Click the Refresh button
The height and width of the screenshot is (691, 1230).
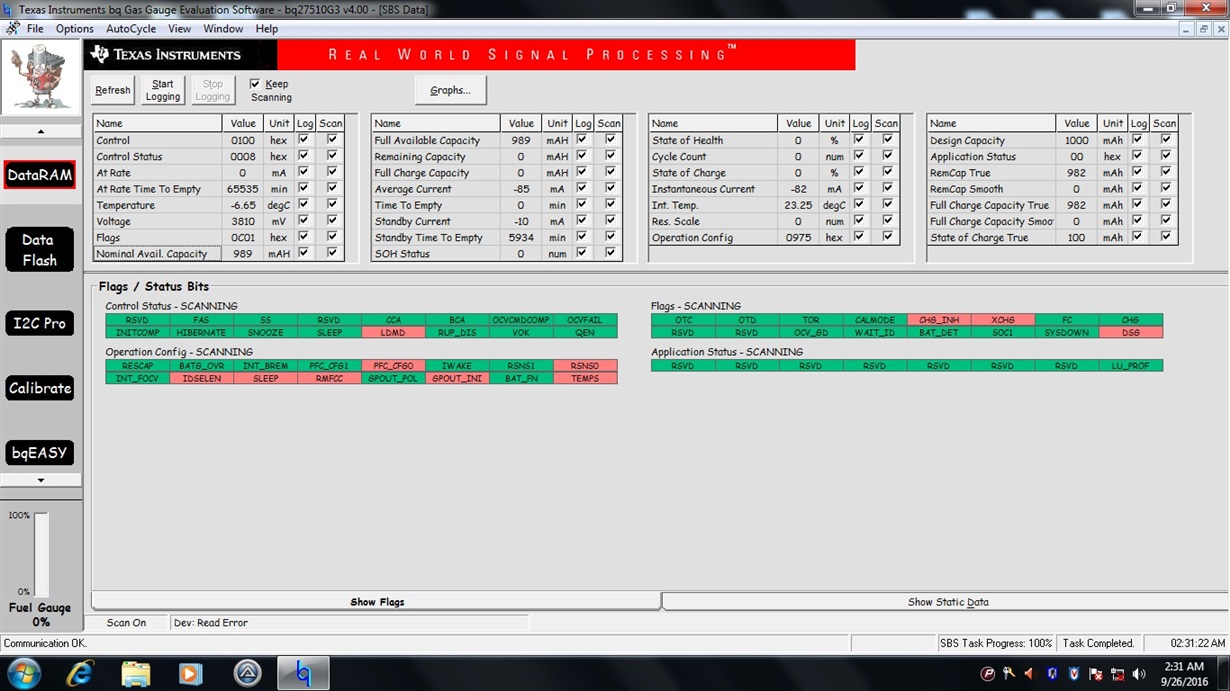(113, 90)
